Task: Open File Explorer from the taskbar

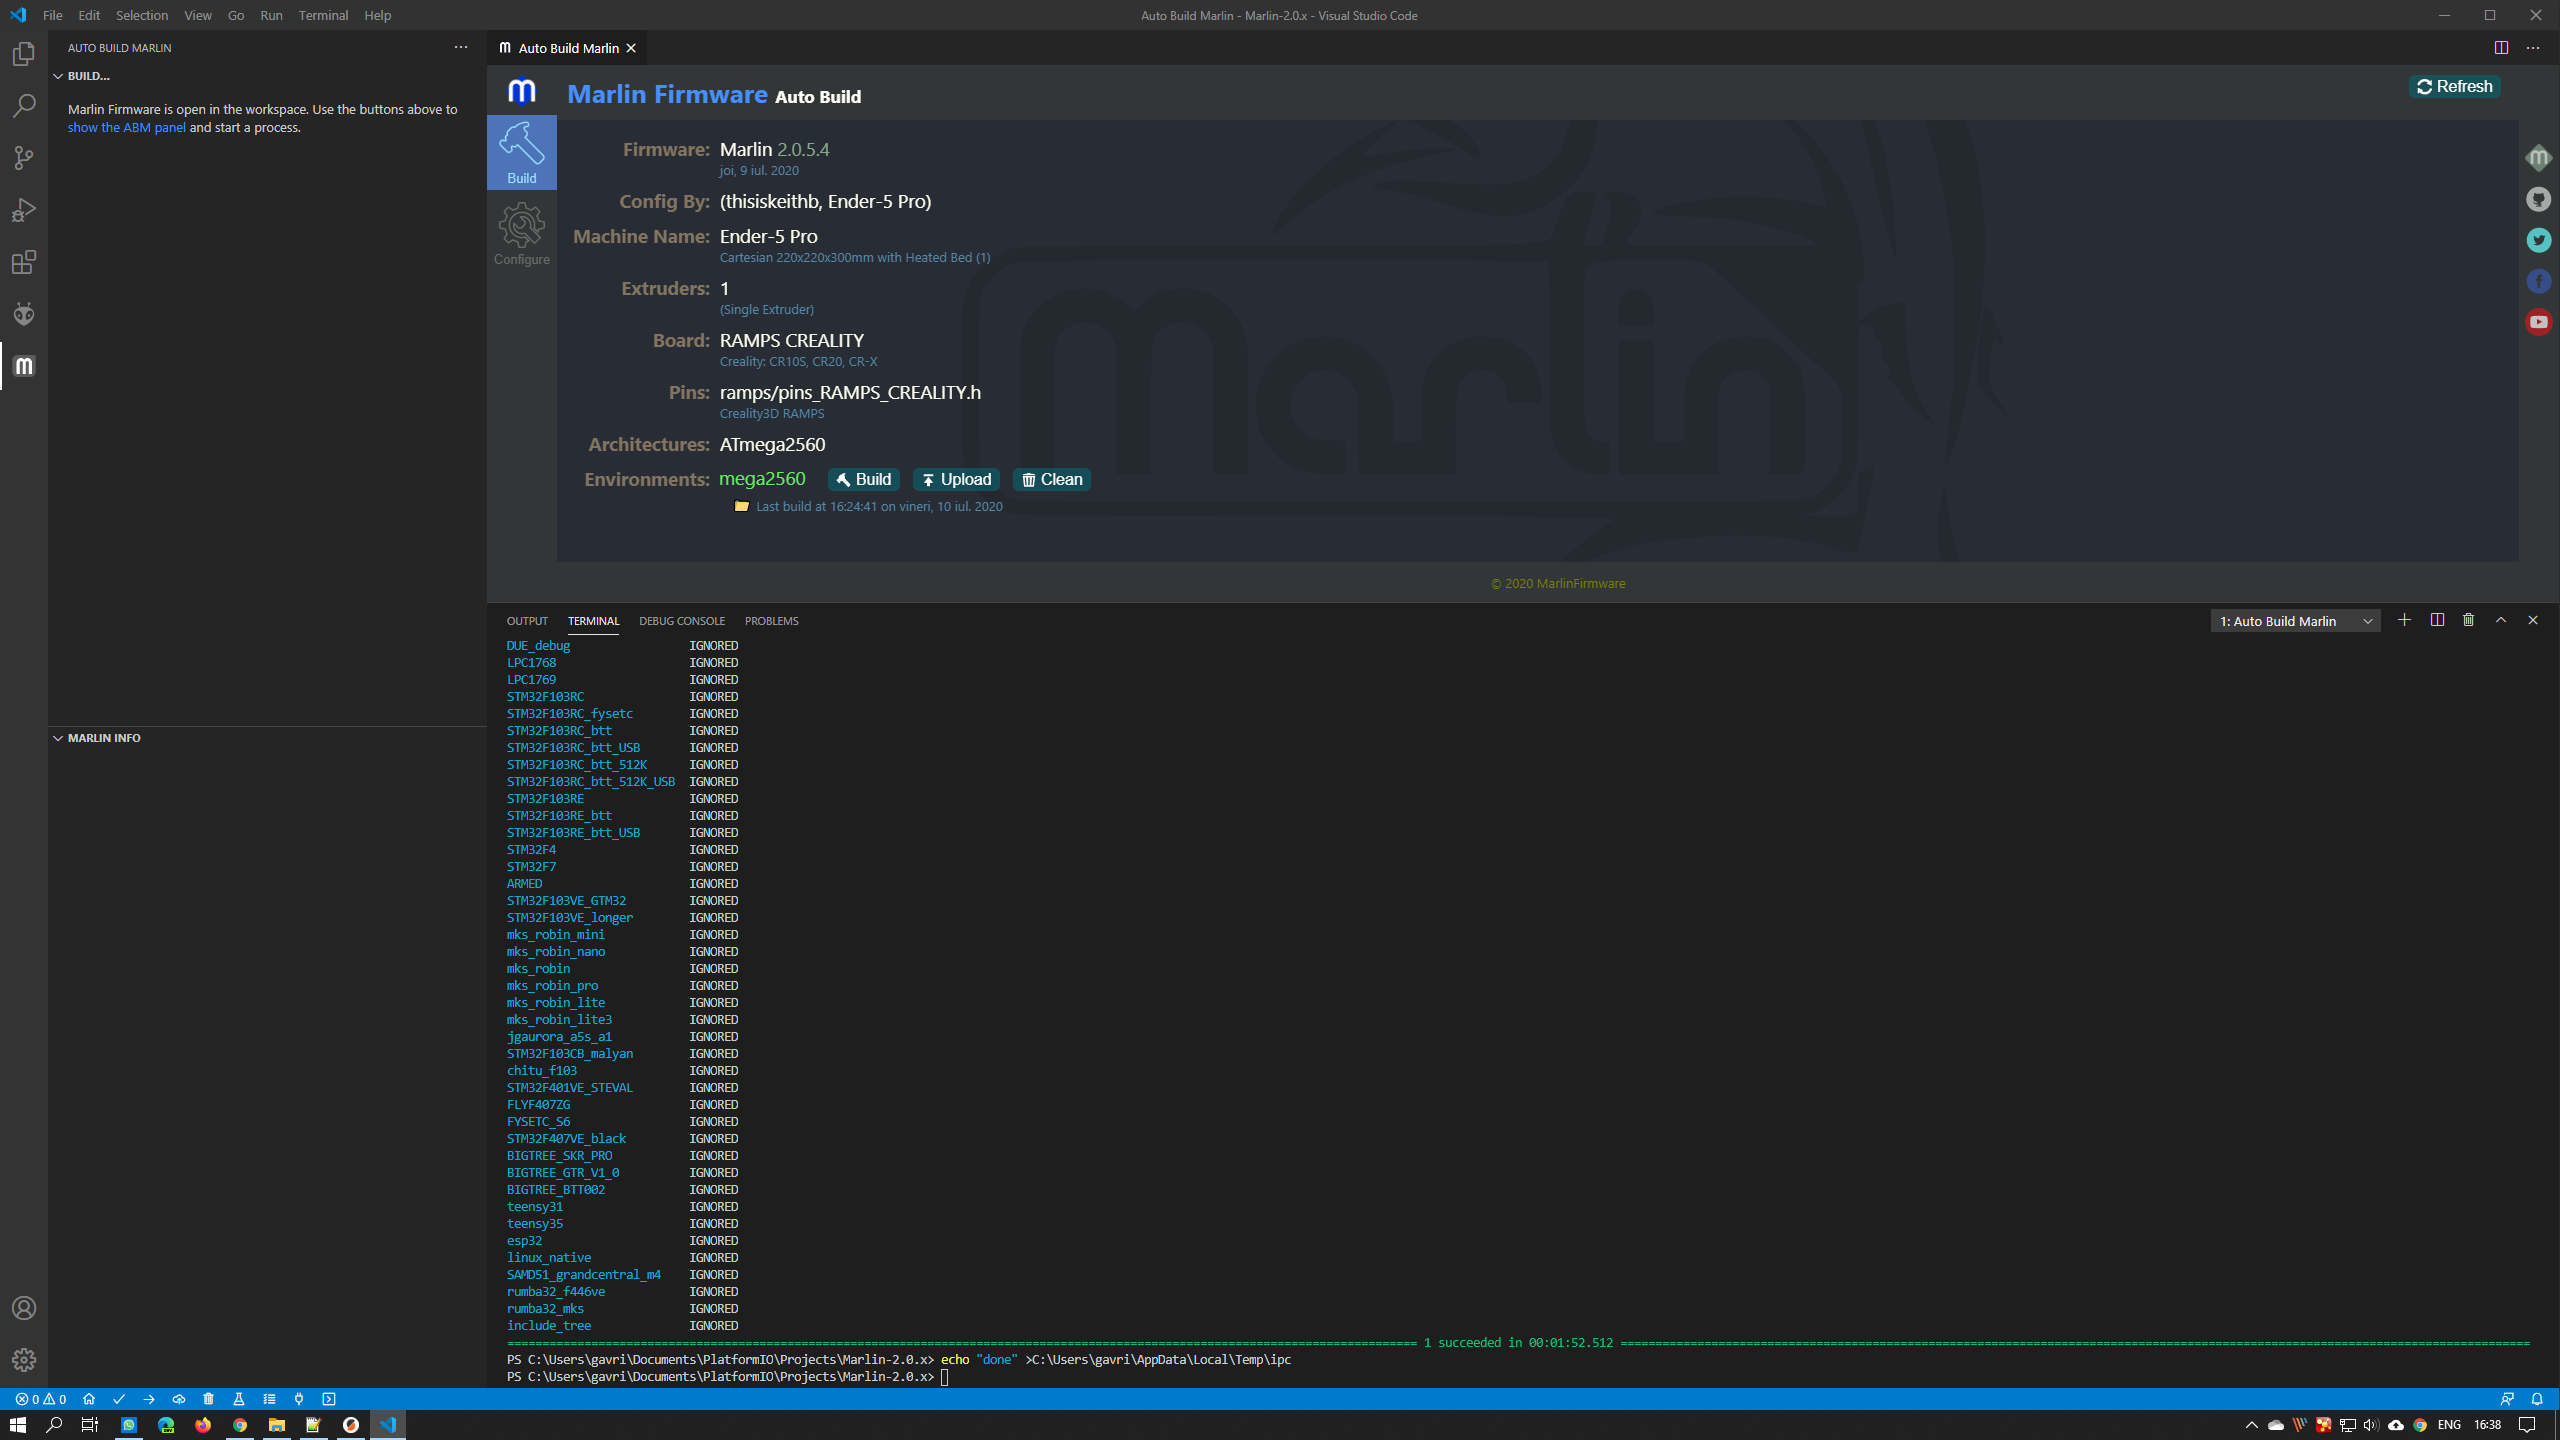Action: pyautogui.click(x=276, y=1425)
